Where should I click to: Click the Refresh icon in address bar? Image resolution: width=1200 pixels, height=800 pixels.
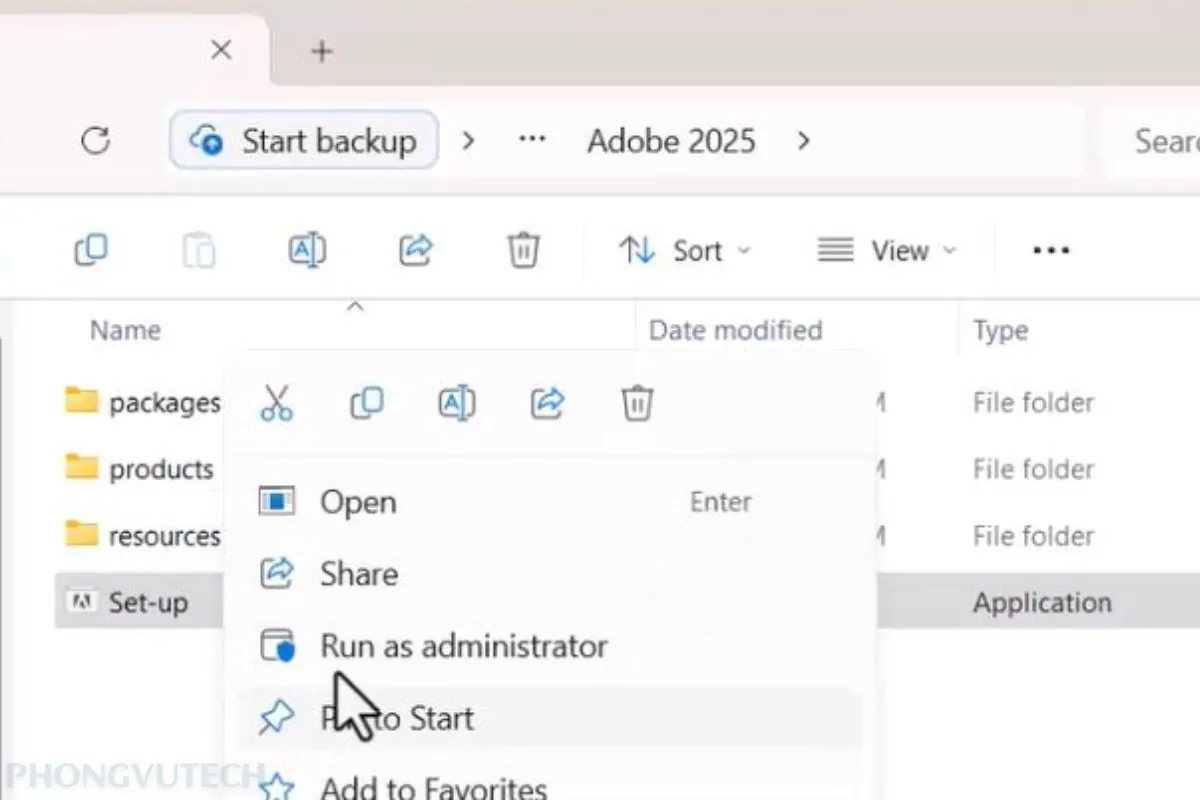(x=95, y=141)
